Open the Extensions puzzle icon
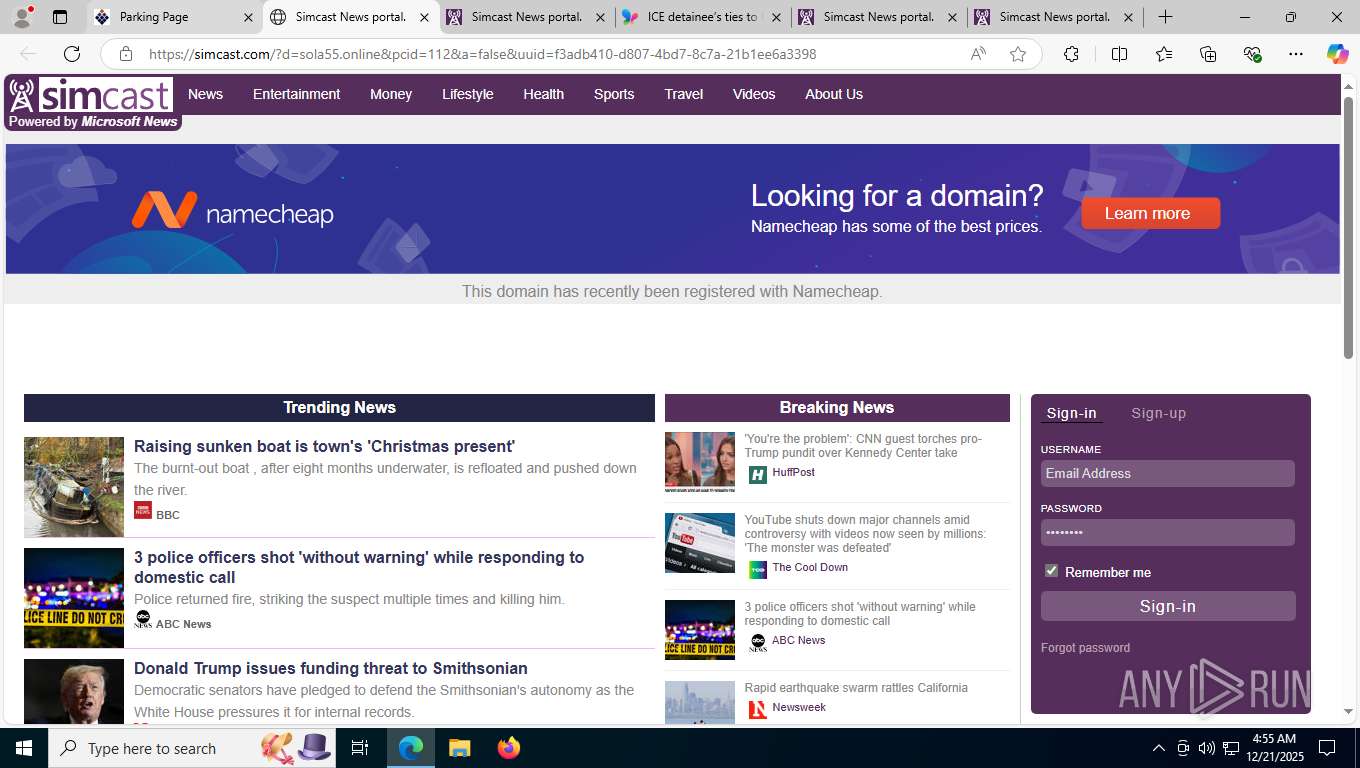The width and height of the screenshot is (1360, 768). pyautogui.click(x=1071, y=54)
